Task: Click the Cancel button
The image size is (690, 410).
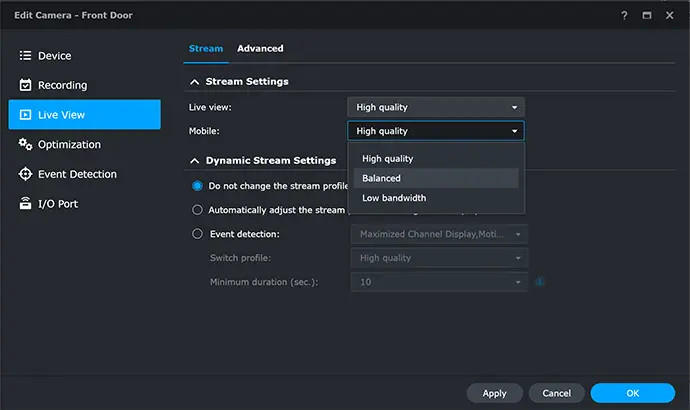Action: click(556, 393)
